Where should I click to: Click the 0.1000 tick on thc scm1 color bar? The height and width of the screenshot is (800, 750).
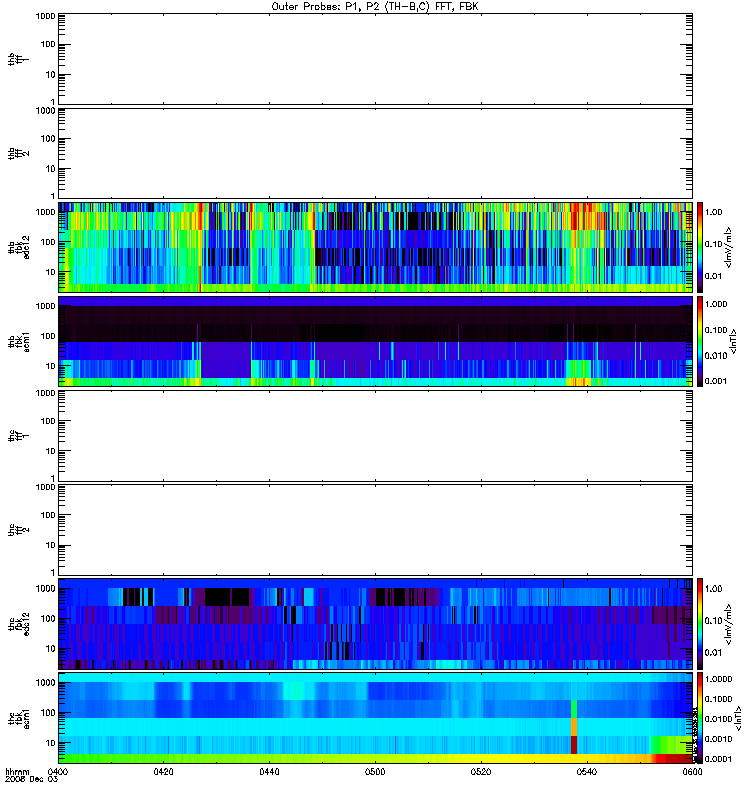(x=718, y=699)
